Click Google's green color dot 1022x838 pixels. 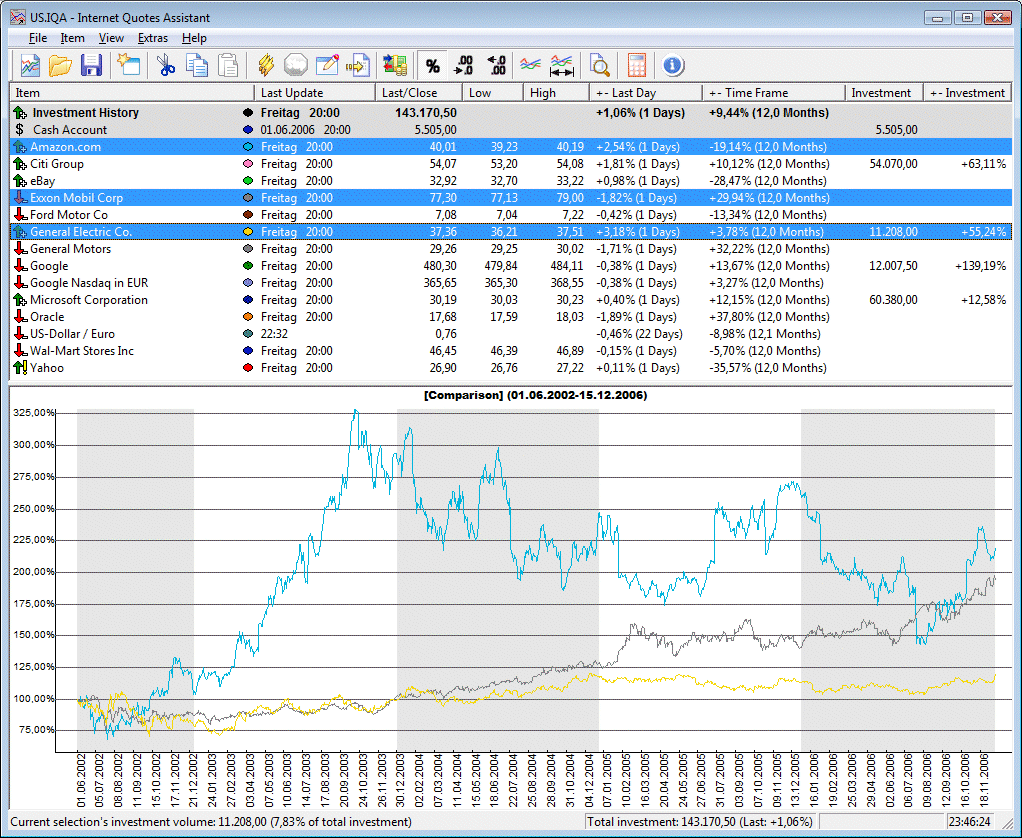[247, 266]
